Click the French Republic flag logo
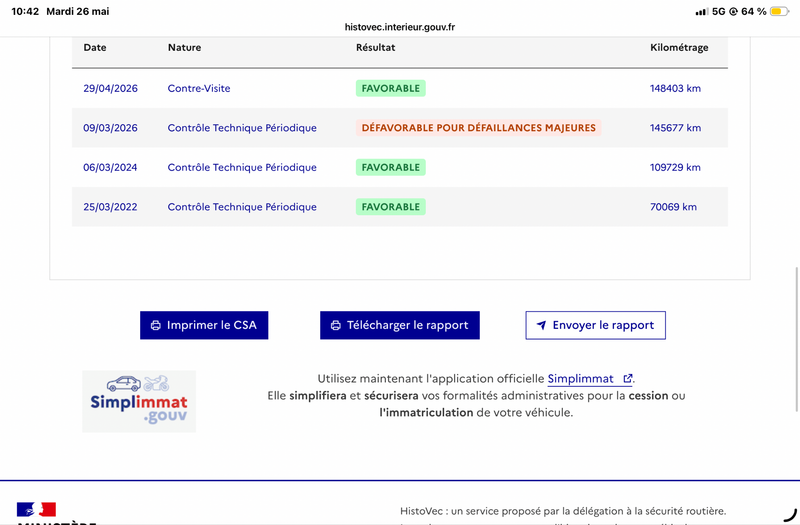This screenshot has height=525, width=800. 36,509
